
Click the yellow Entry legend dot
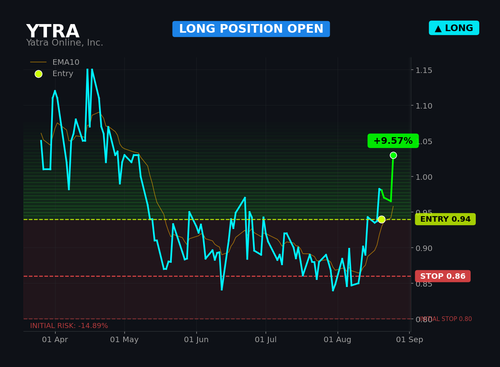point(38,74)
